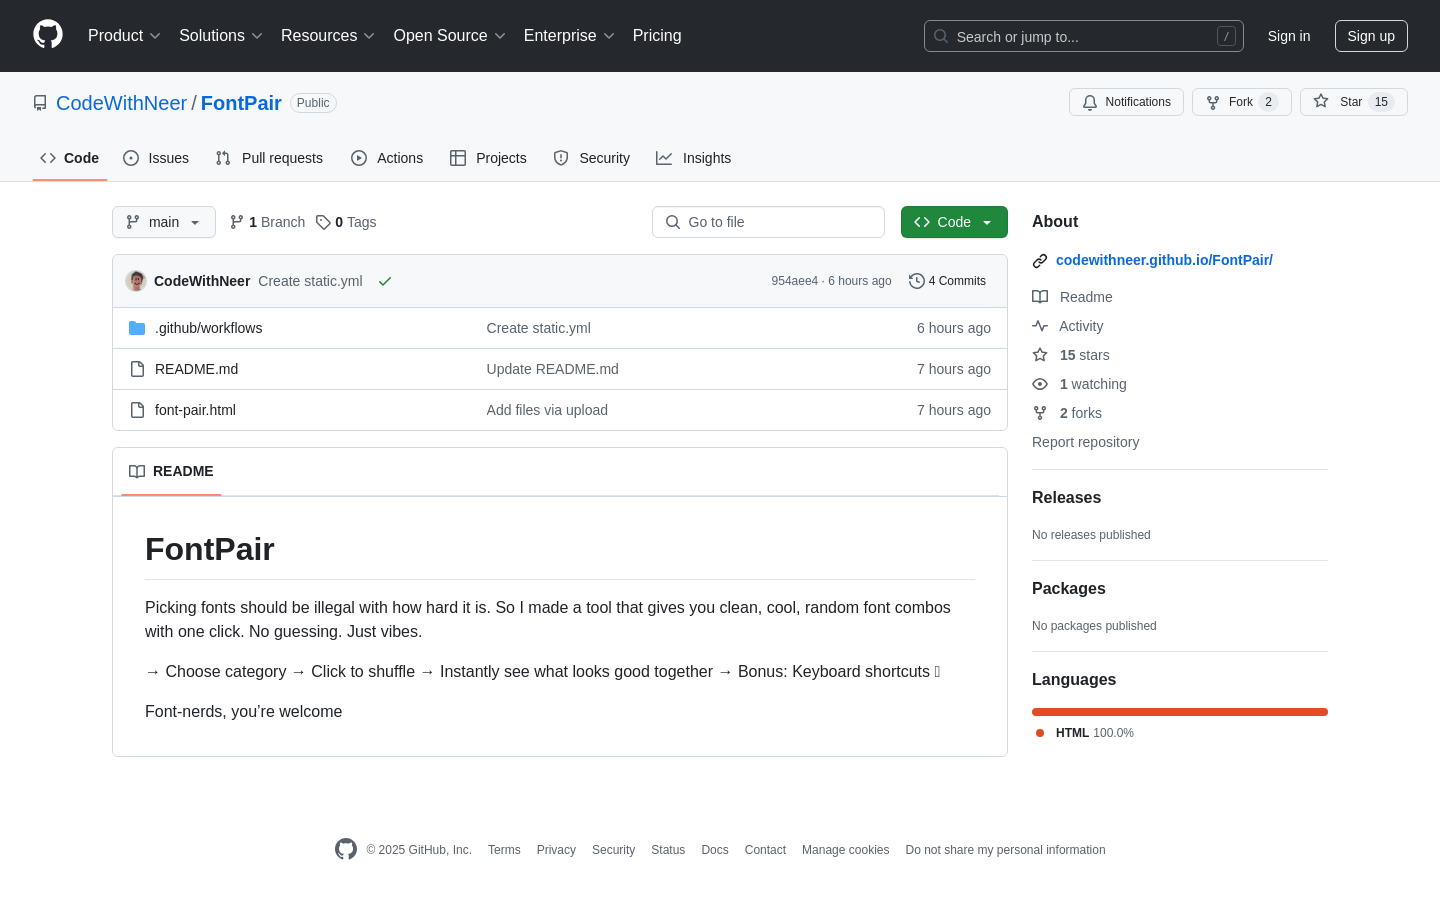Image resolution: width=1440 pixels, height=900 pixels.
Task: Click Manage cookies in footer
Action: pyautogui.click(x=845, y=850)
